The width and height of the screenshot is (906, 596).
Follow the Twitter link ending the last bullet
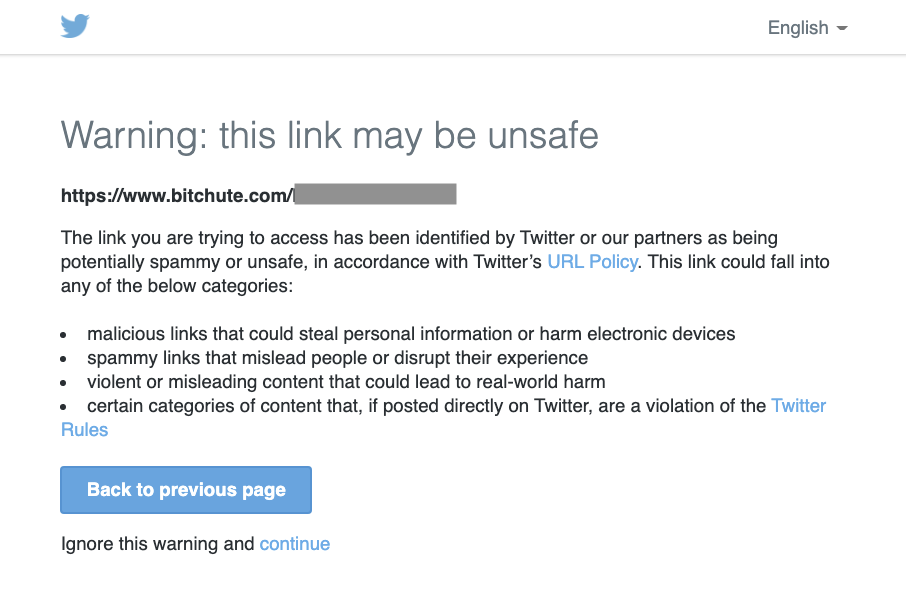[799, 406]
